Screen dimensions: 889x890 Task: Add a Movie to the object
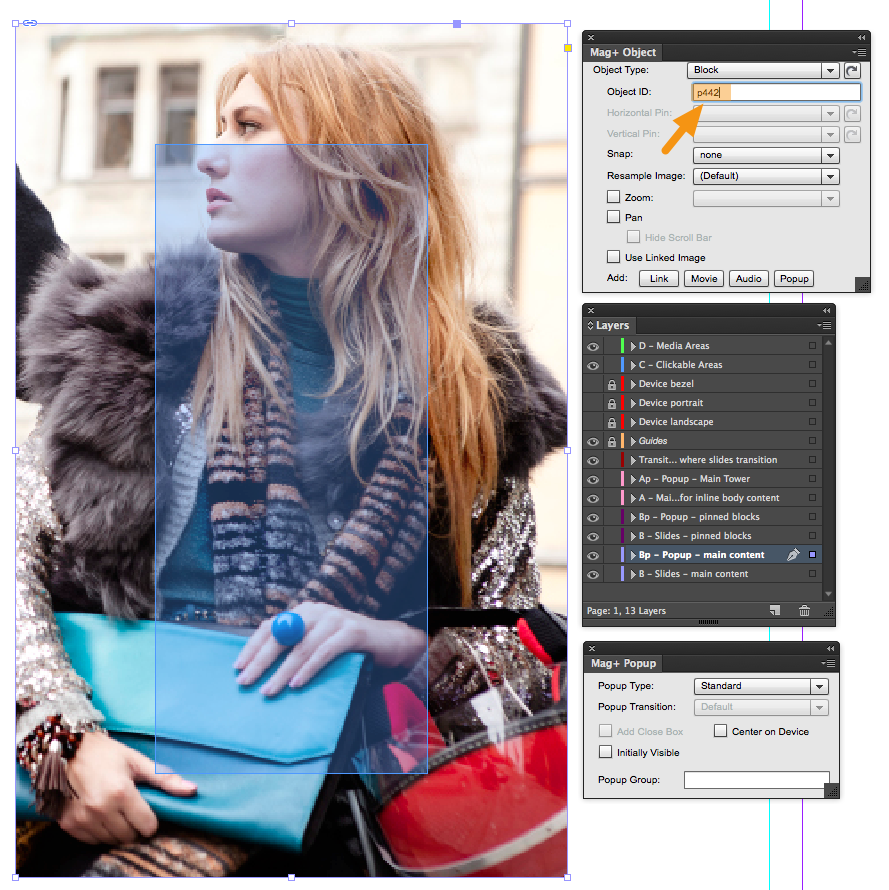tap(704, 279)
